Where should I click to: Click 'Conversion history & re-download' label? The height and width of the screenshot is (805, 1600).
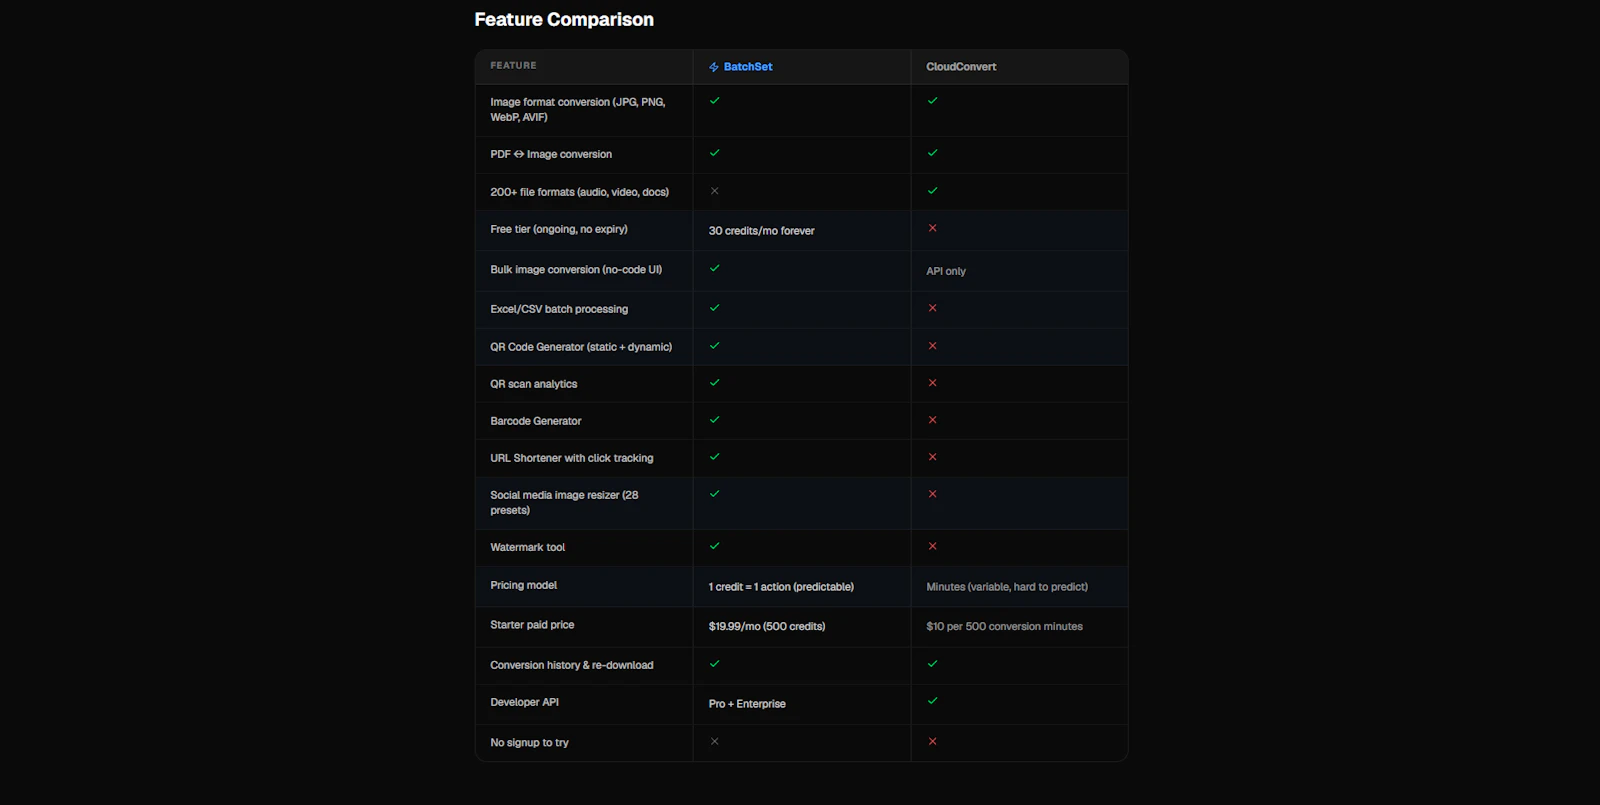[x=572, y=665]
